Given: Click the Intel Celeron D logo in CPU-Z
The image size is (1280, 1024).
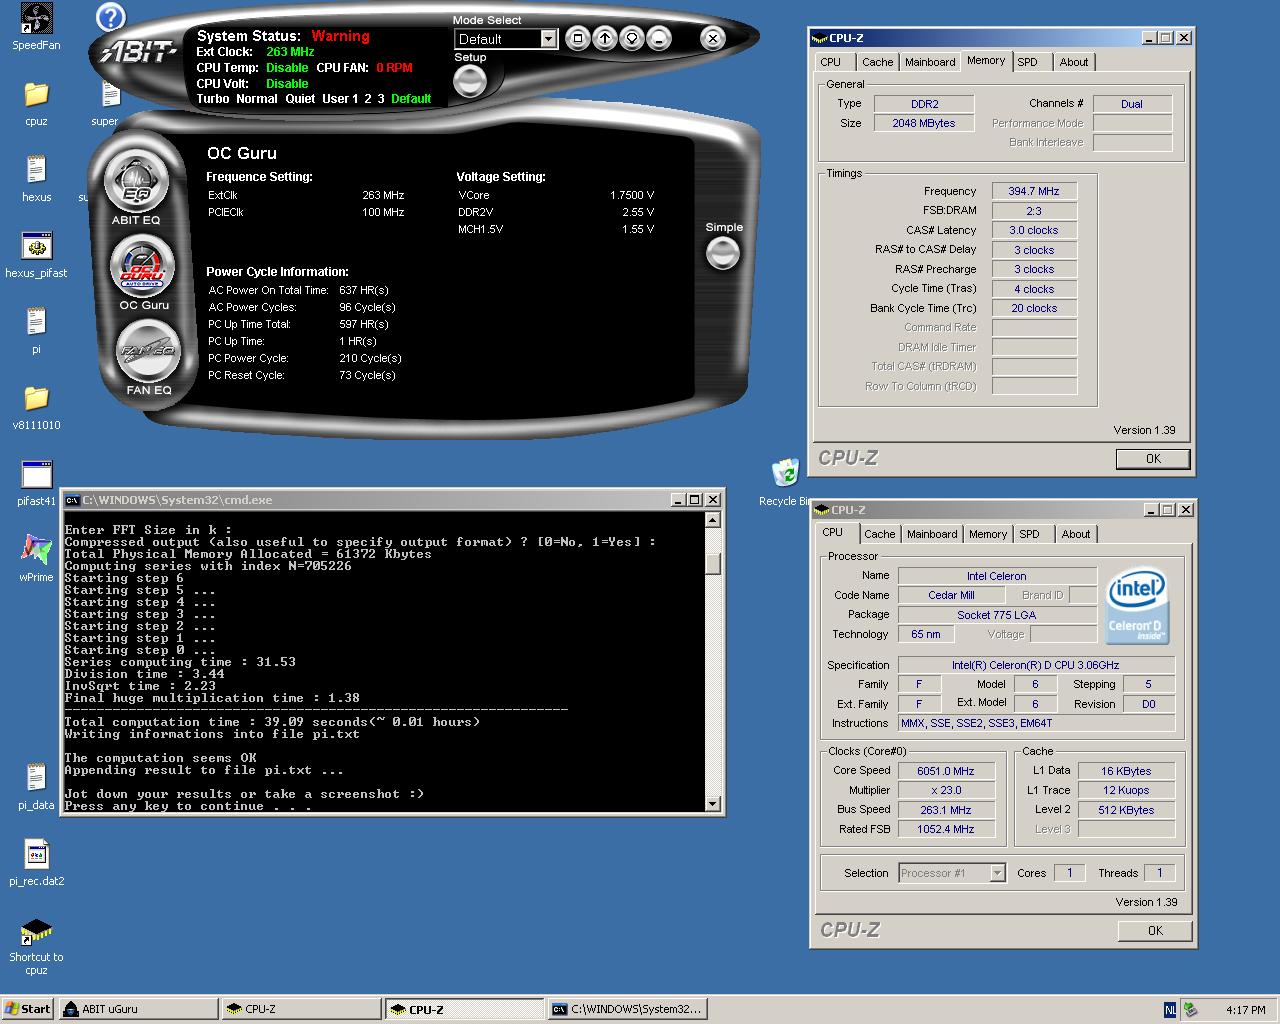Looking at the screenshot, I should 1137,606.
